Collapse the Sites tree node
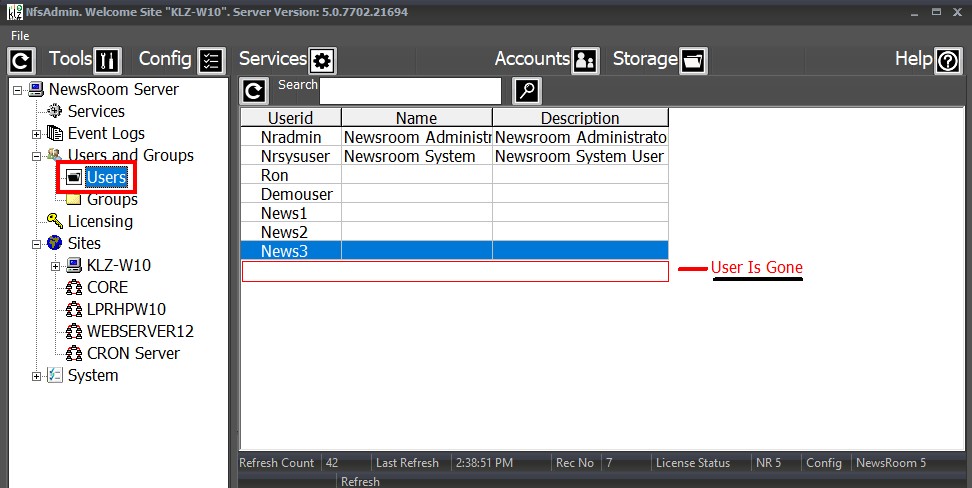 coord(37,244)
